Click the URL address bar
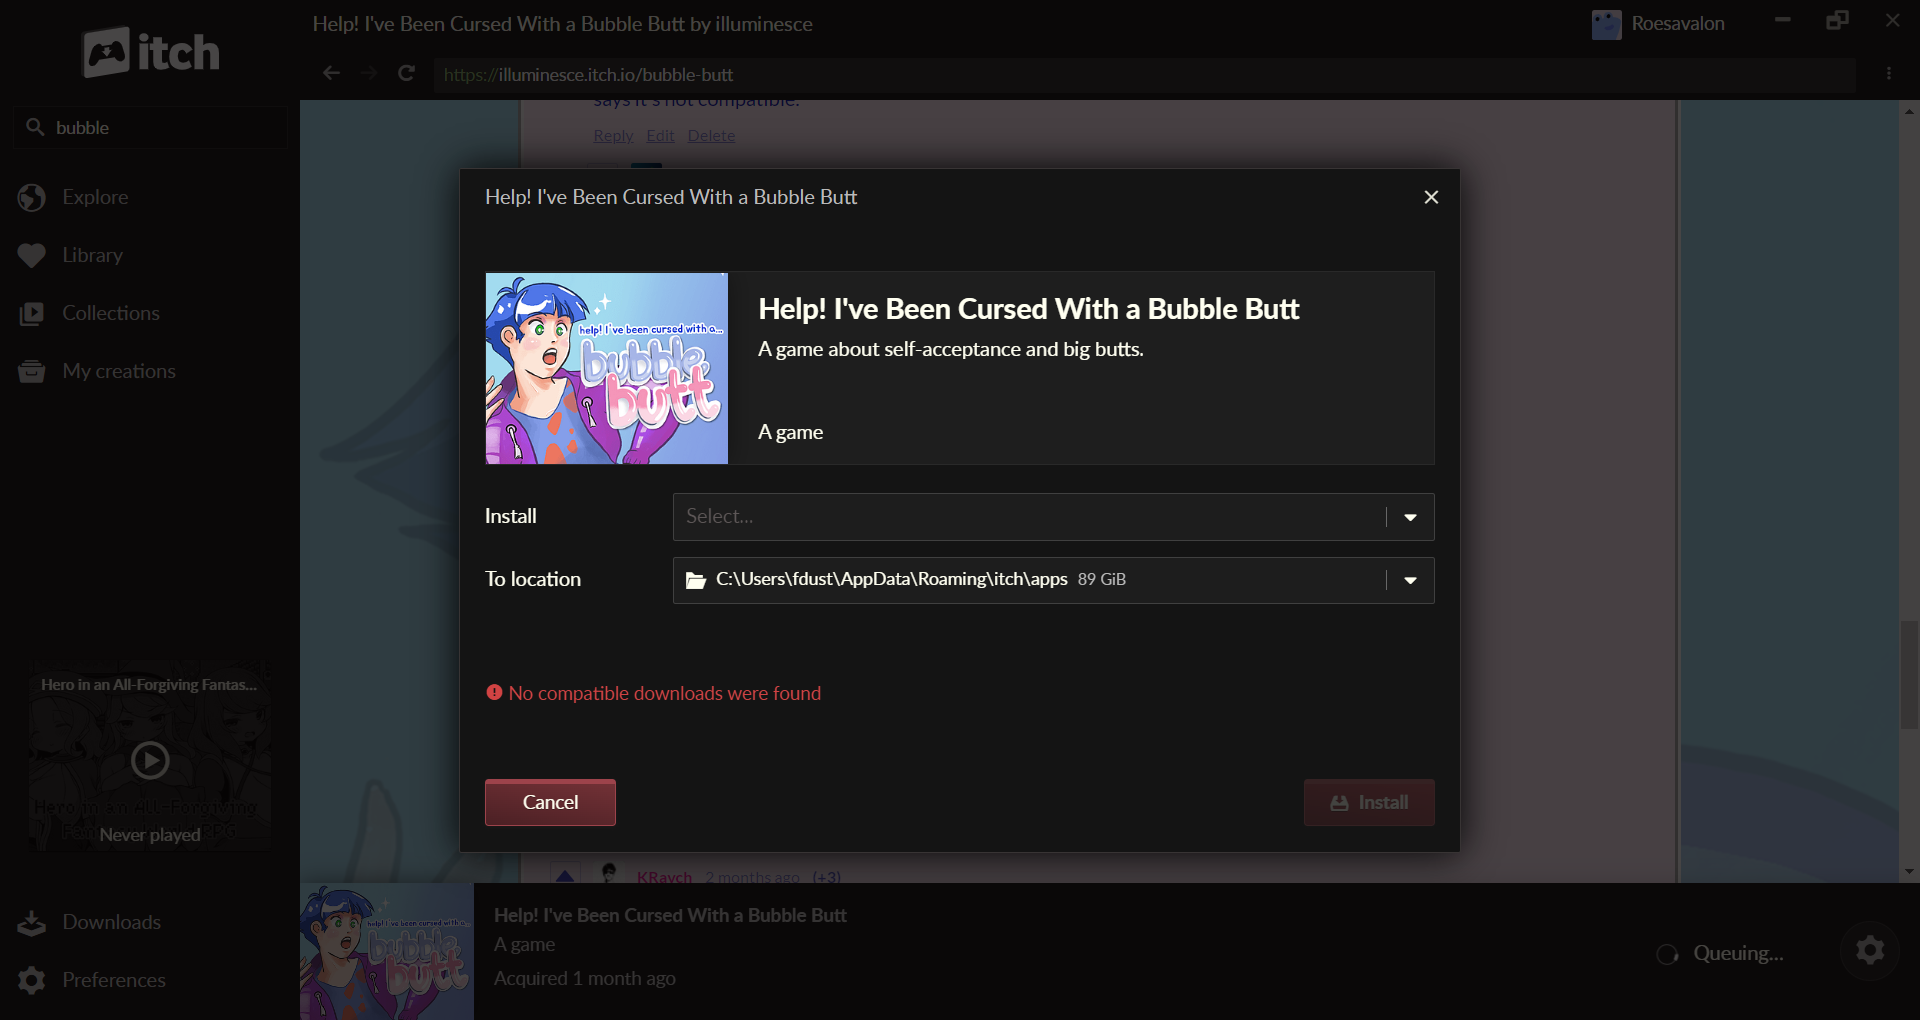The image size is (1920, 1020). pyautogui.click(x=1145, y=75)
